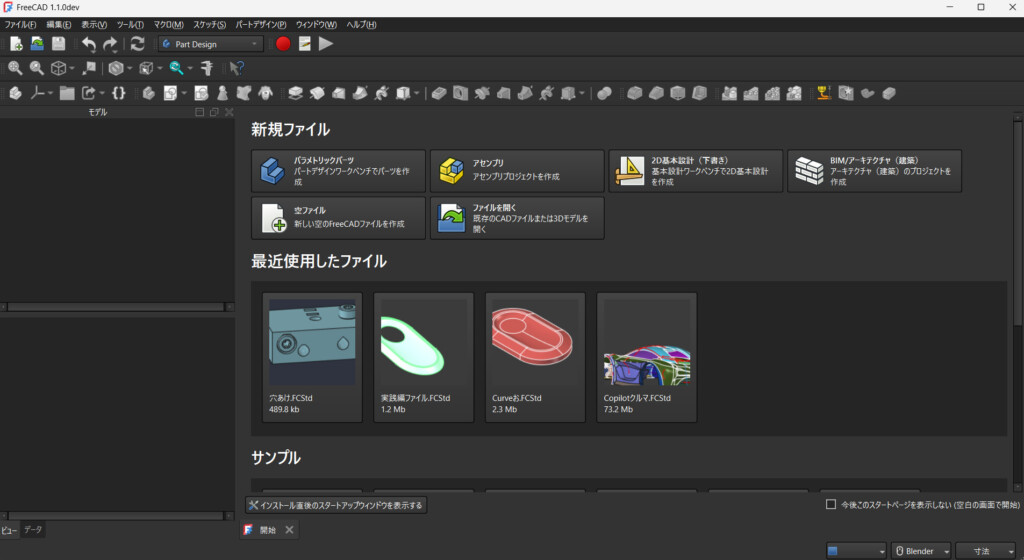The image size is (1024, 560).
Task: Expand the bounding box selection dropdown arrow
Action: click(160, 68)
